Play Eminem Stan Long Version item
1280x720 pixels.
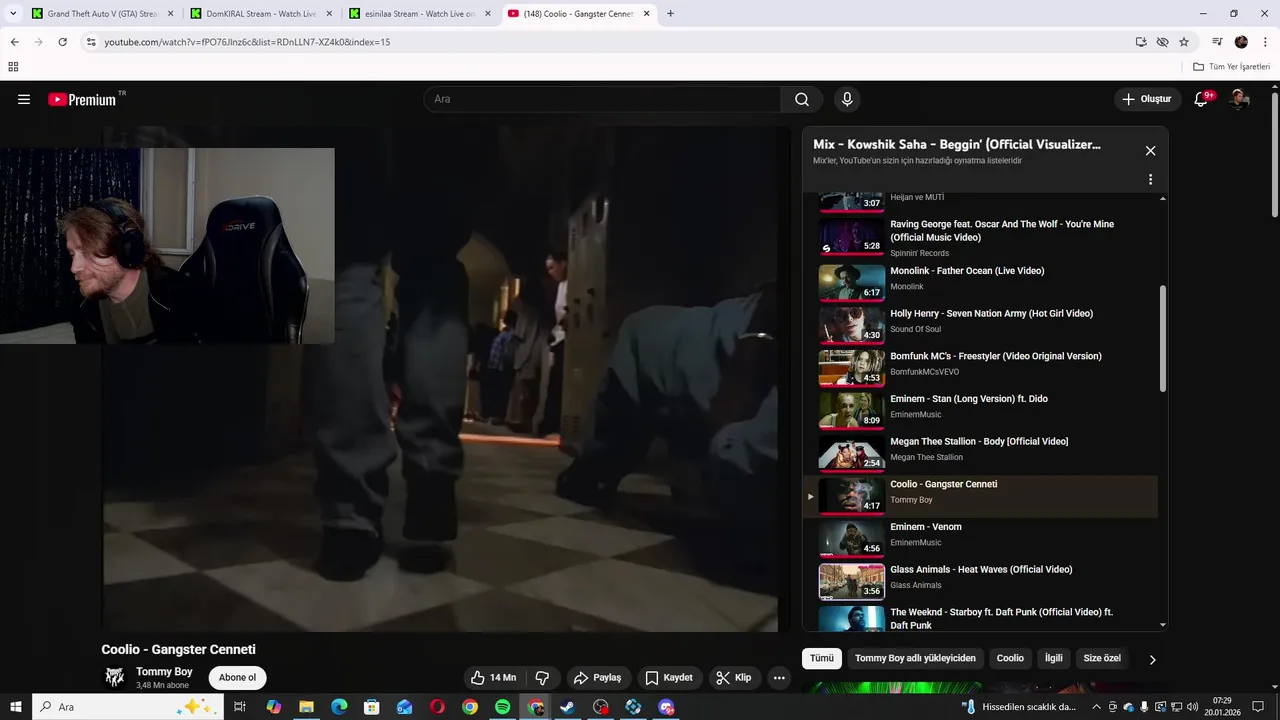[980, 409]
